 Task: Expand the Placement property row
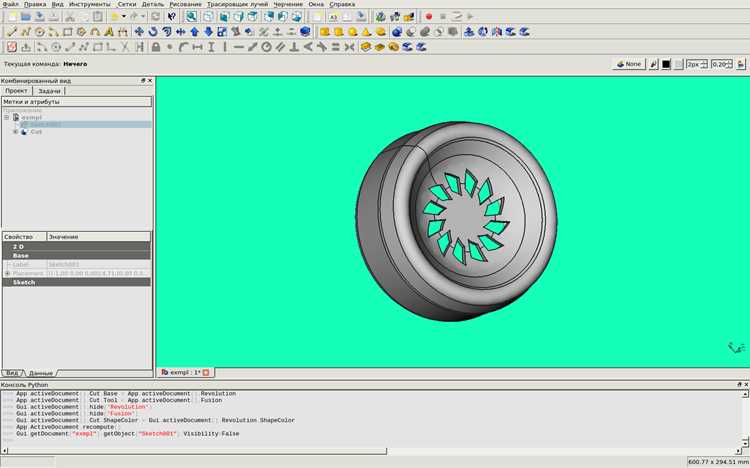[8, 273]
